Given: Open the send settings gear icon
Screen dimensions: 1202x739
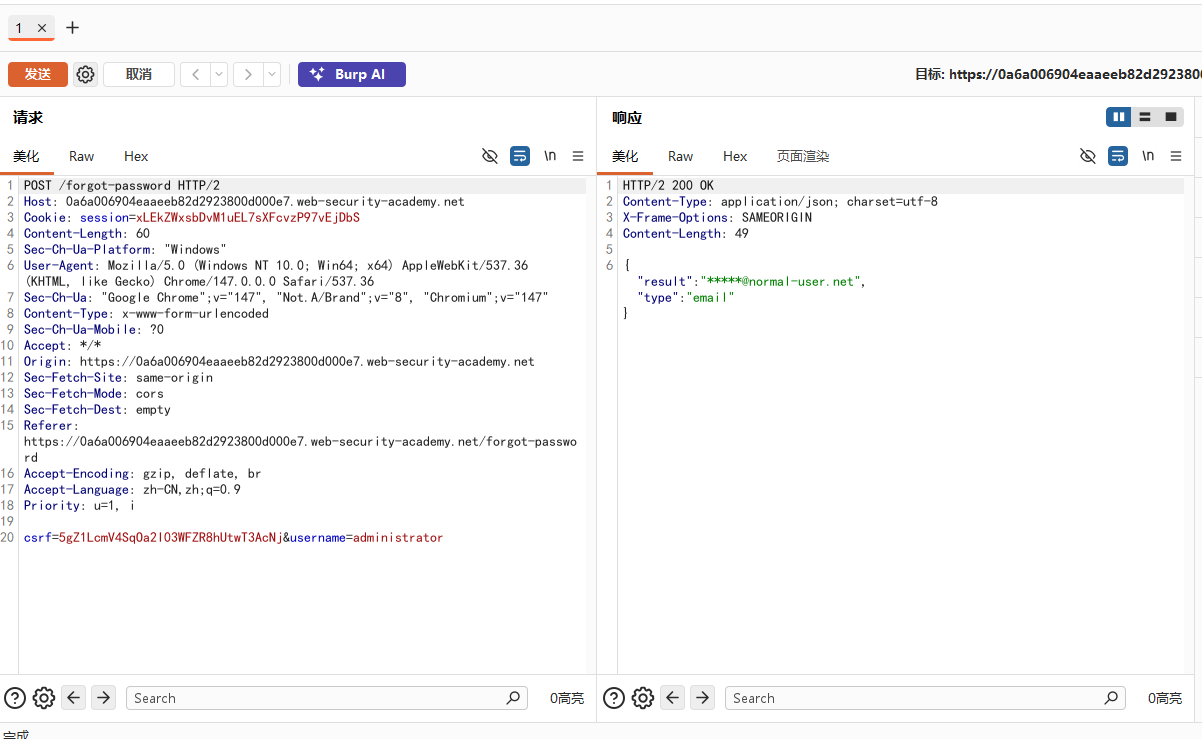Looking at the screenshot, I should (x=86, y=74).
